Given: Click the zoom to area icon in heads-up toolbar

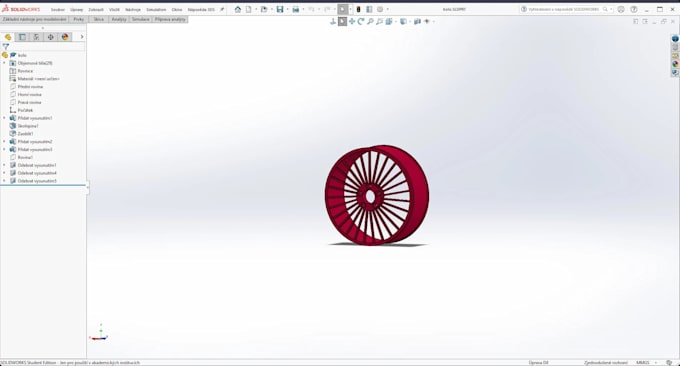Looking at the screenshot, I should click(x=379, y=21).
